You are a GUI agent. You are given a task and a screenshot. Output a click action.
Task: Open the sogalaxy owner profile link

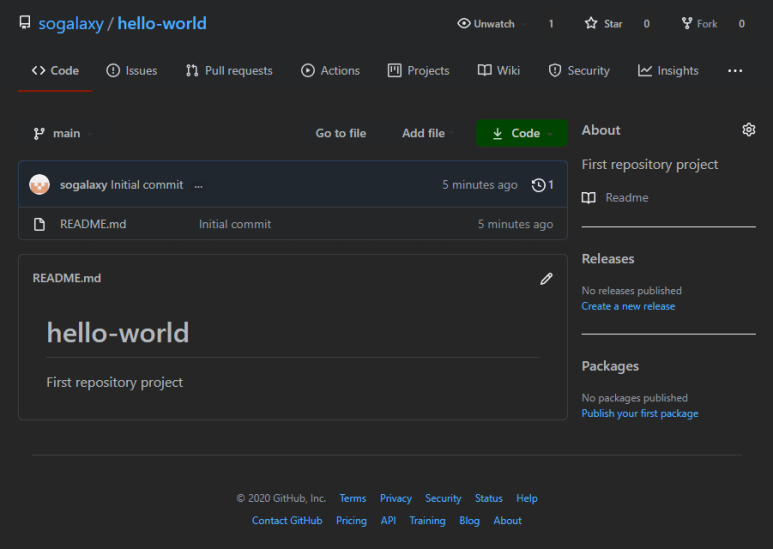[71, 23]
